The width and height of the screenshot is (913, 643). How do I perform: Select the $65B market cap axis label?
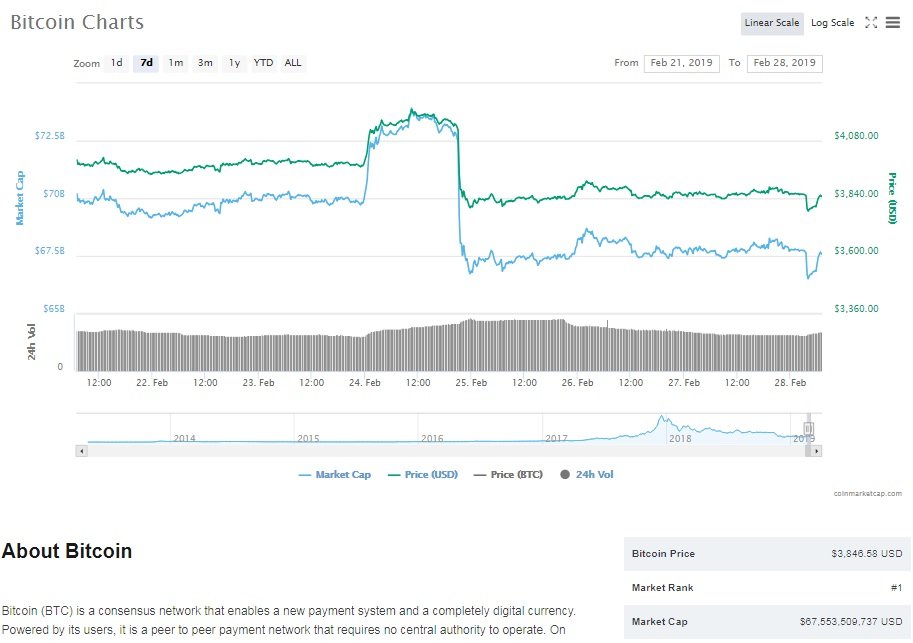pyautogui.click(x=54, y=308)
